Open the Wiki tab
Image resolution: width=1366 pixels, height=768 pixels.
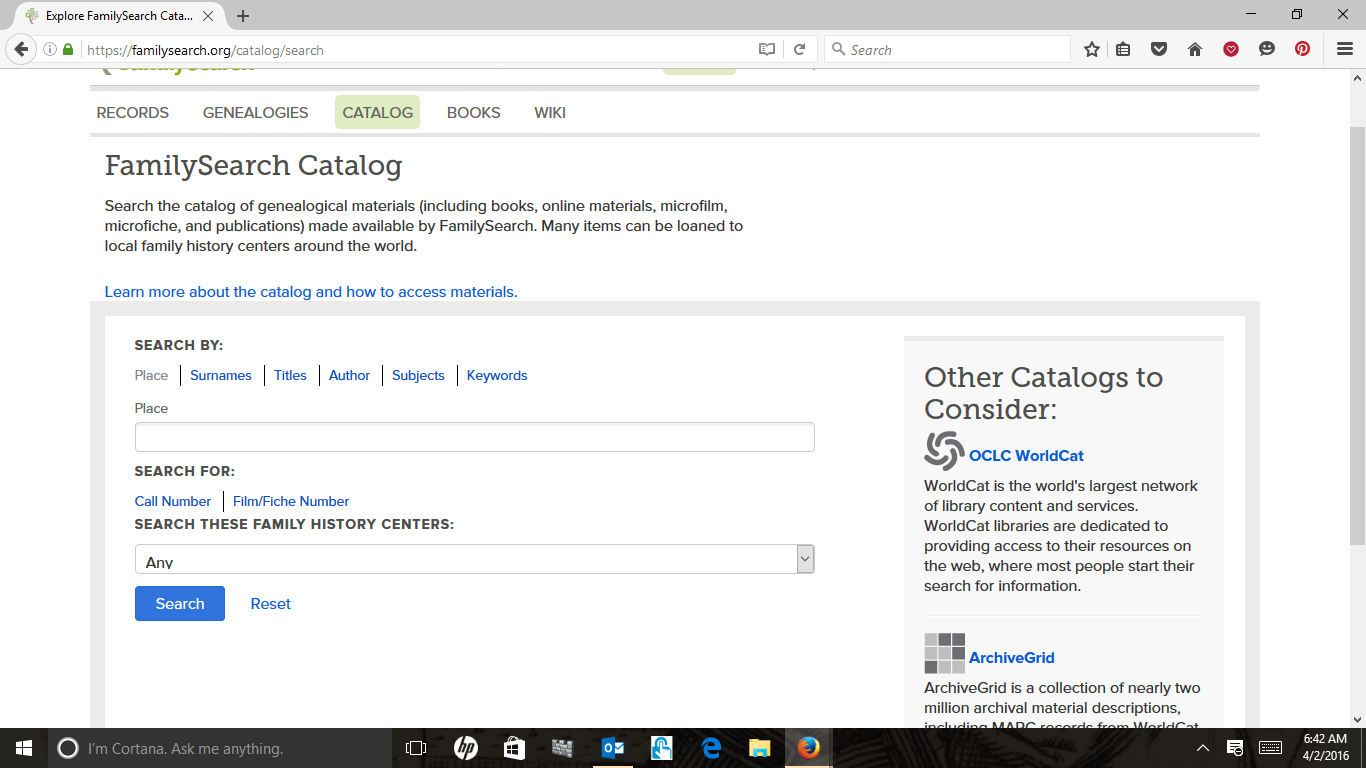click(x=550, y=113)
